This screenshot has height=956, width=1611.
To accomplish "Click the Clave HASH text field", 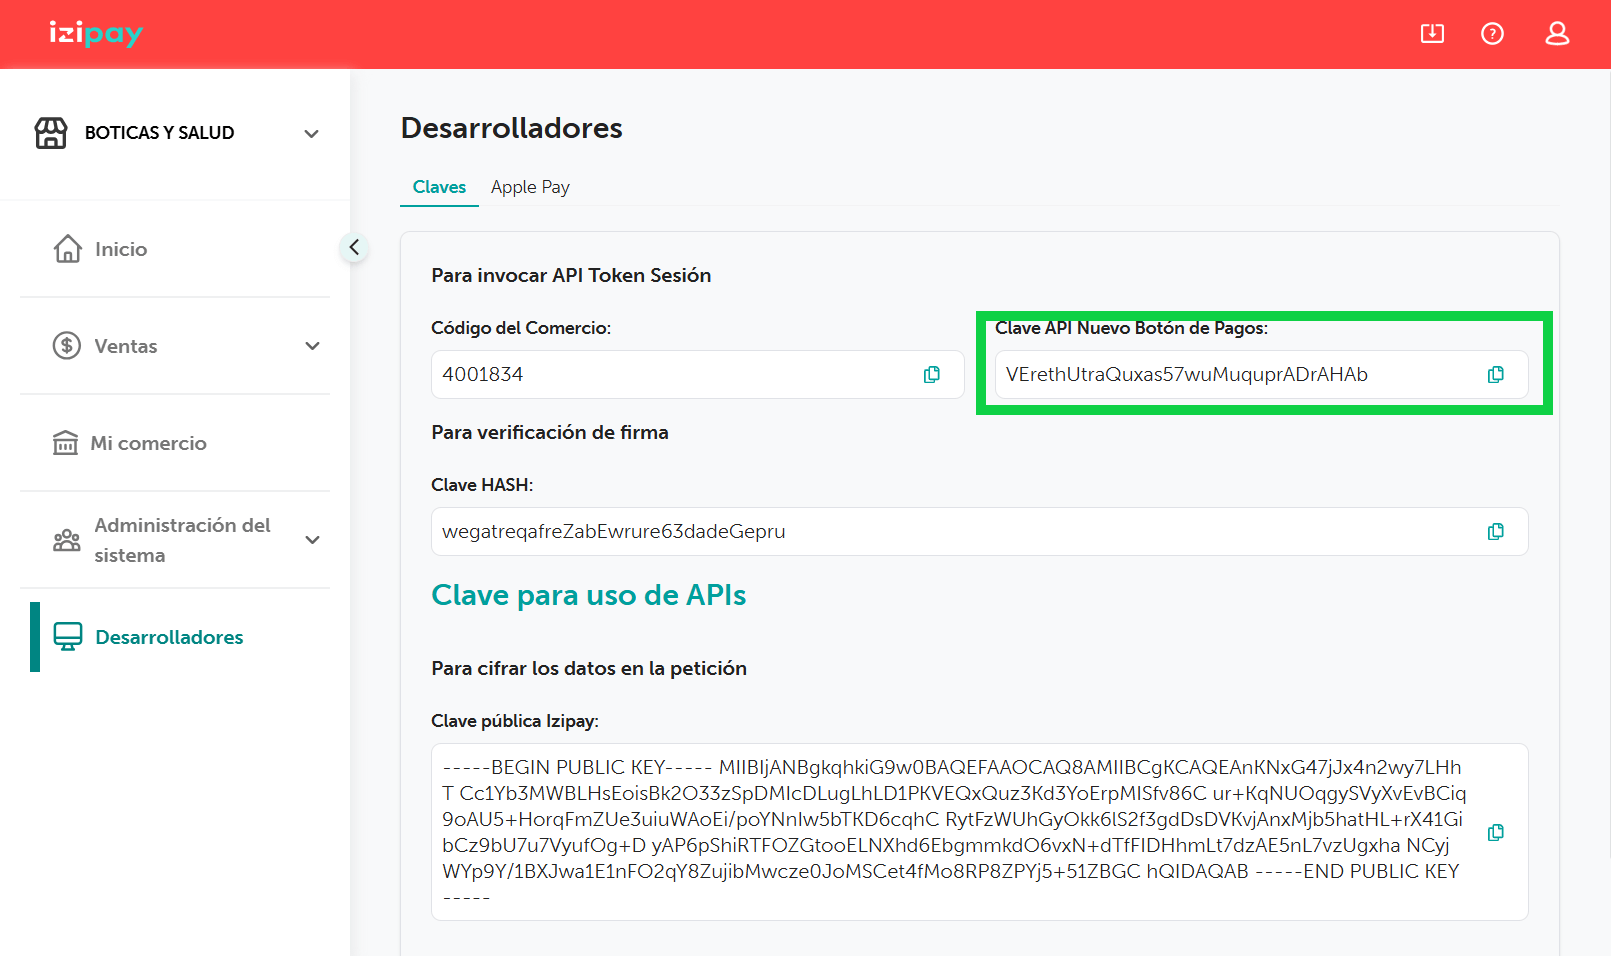I will (x=950, y=532).
